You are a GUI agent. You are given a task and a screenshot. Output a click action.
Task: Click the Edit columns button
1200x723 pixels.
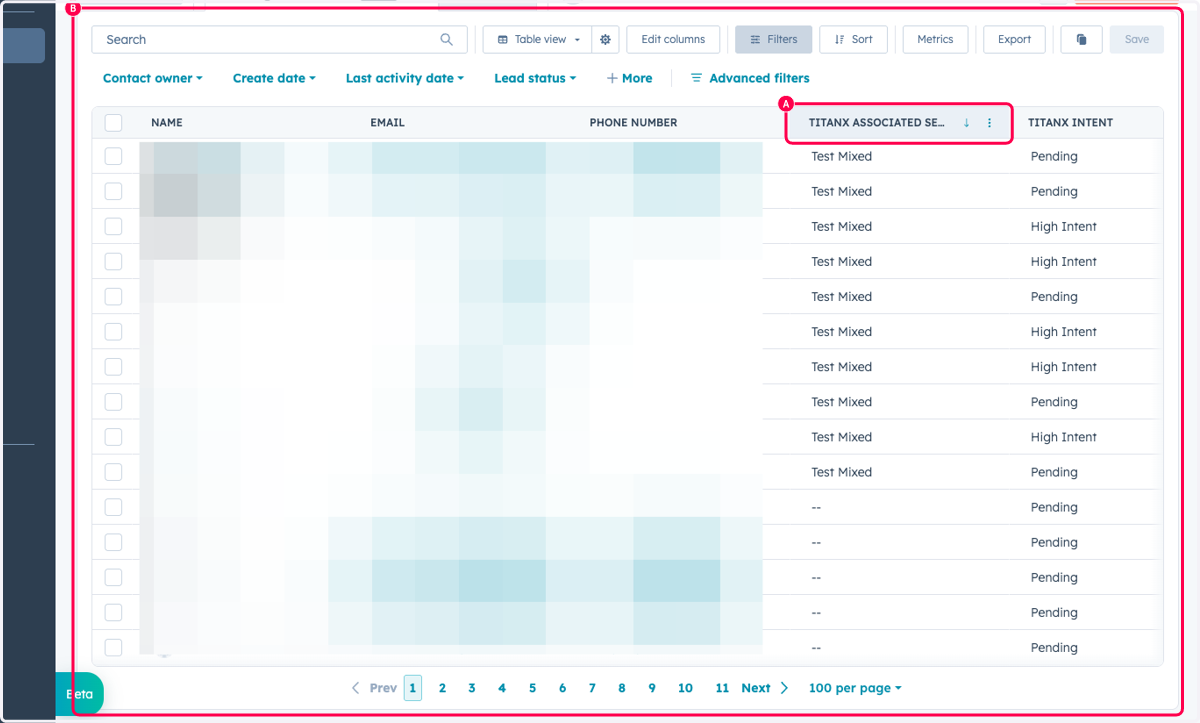673,39
